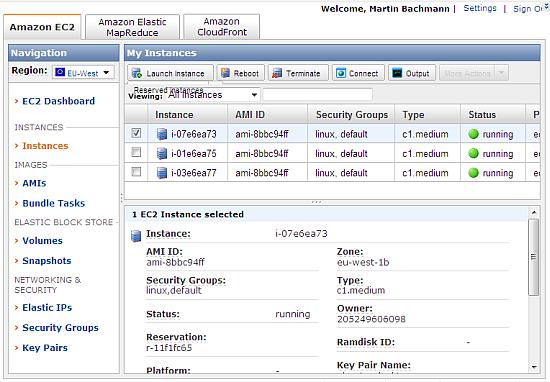Screen dimensions: 550x382
Task: Open the EU-West region dropdown
Action: click(x=83, y=73)
